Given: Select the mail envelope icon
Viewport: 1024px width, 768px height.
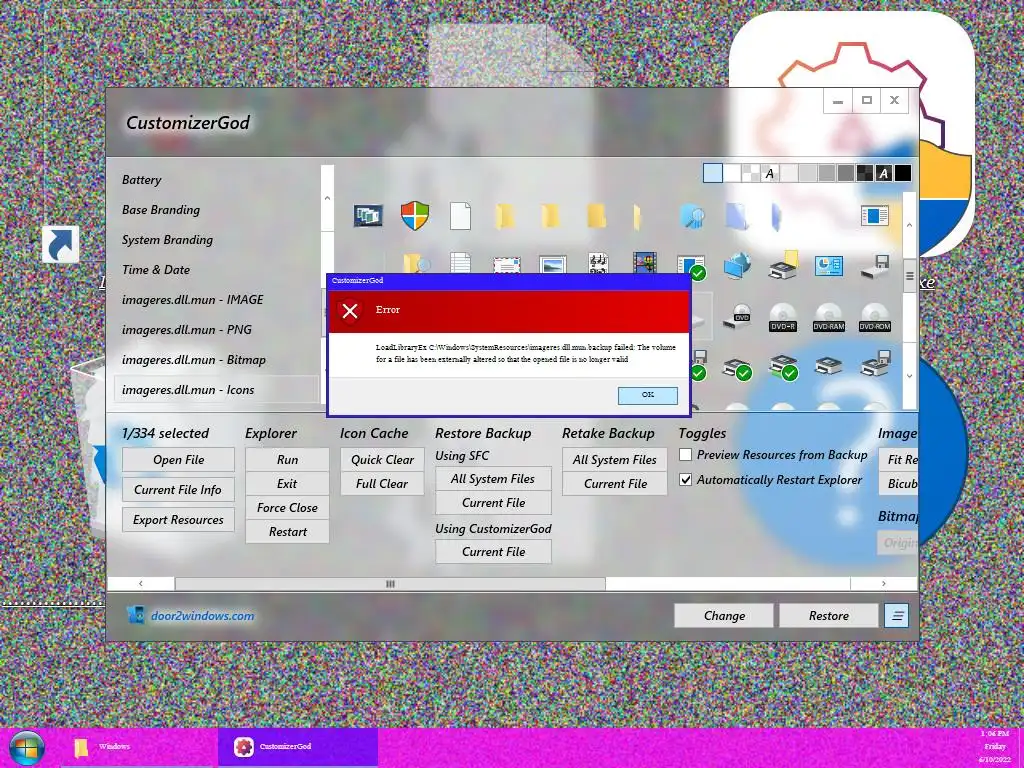Looking at the screenshot, I should coord(507,264).
